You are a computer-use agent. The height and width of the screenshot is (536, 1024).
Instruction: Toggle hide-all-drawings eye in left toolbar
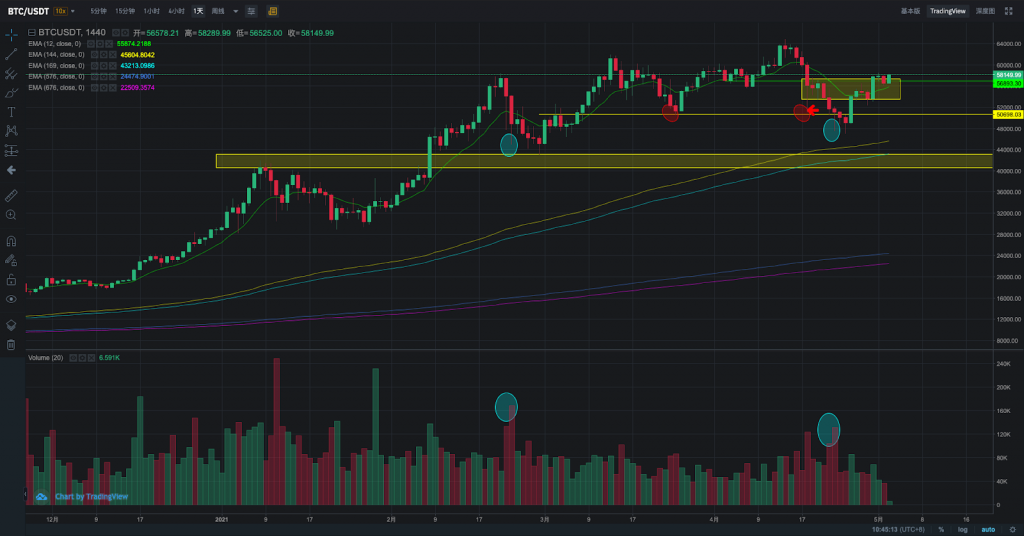pos(11,299)
